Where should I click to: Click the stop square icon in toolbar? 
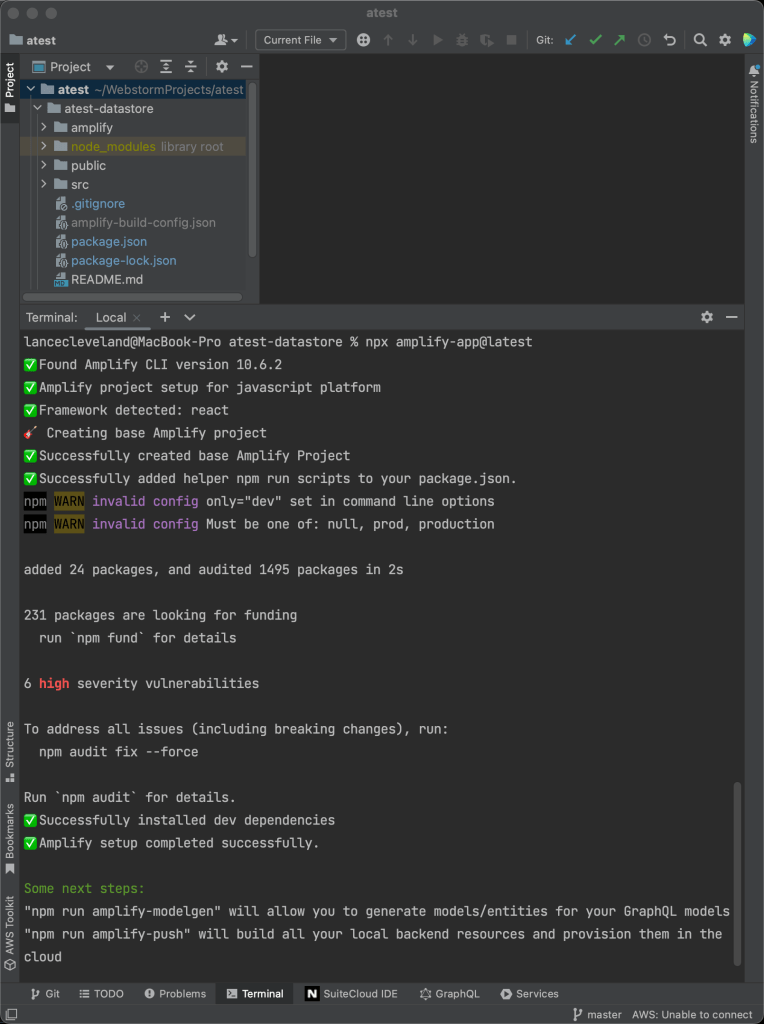pyautogui.click(x=511, y=40)
